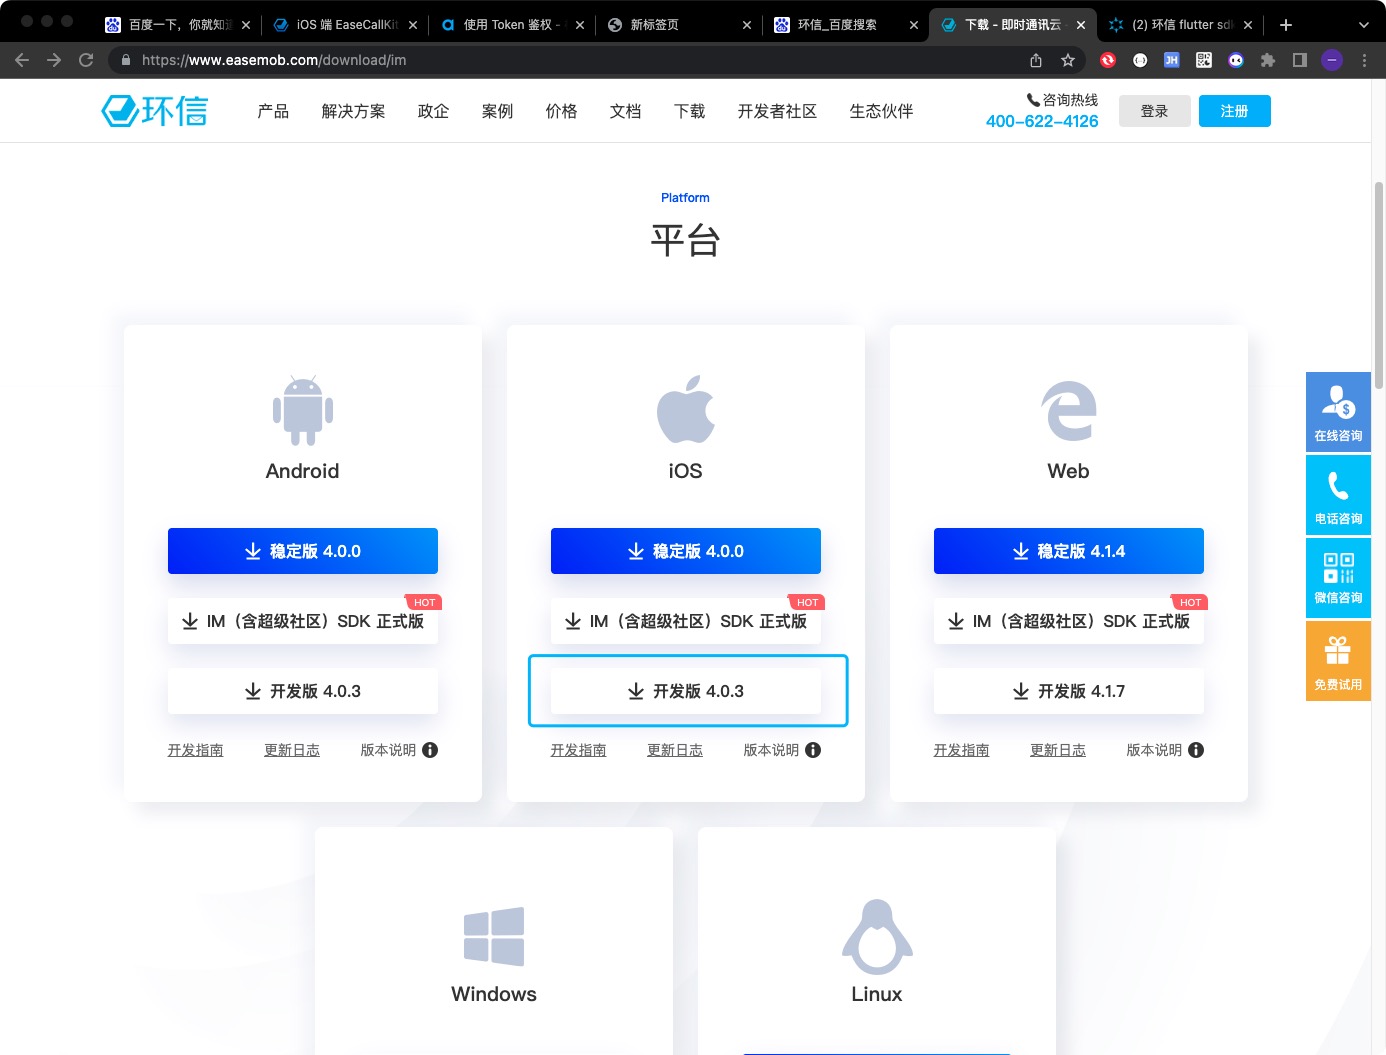Download iOS 稳定版 4.0.0
This screenshot has height=1055, width=1386.
(x=686, y=551)
